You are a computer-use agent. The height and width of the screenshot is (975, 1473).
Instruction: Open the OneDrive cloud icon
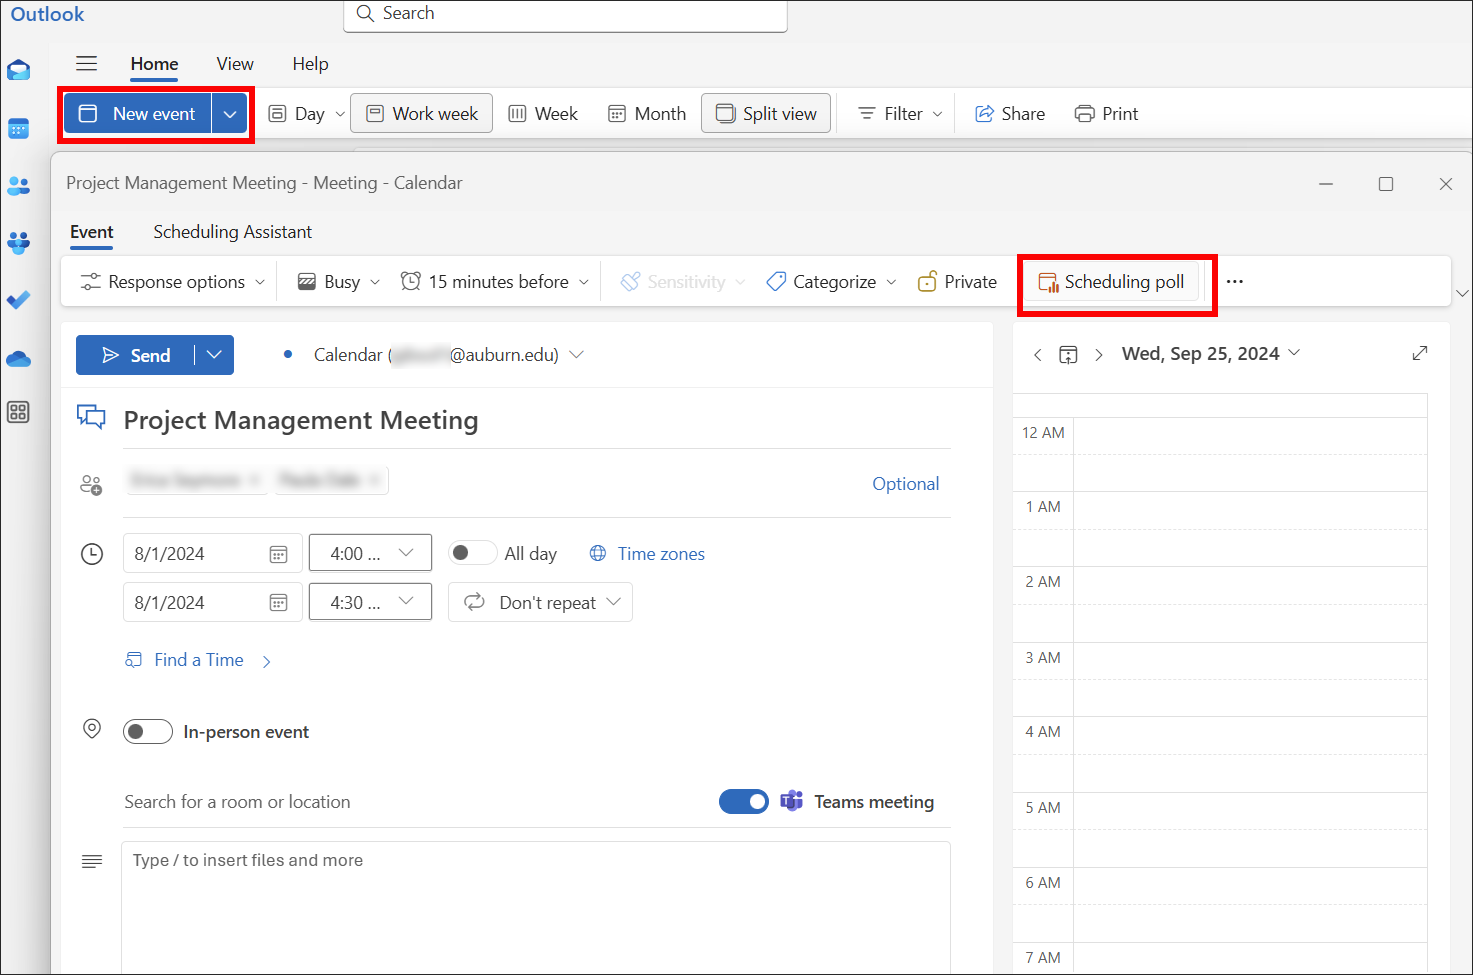point(18,358)
